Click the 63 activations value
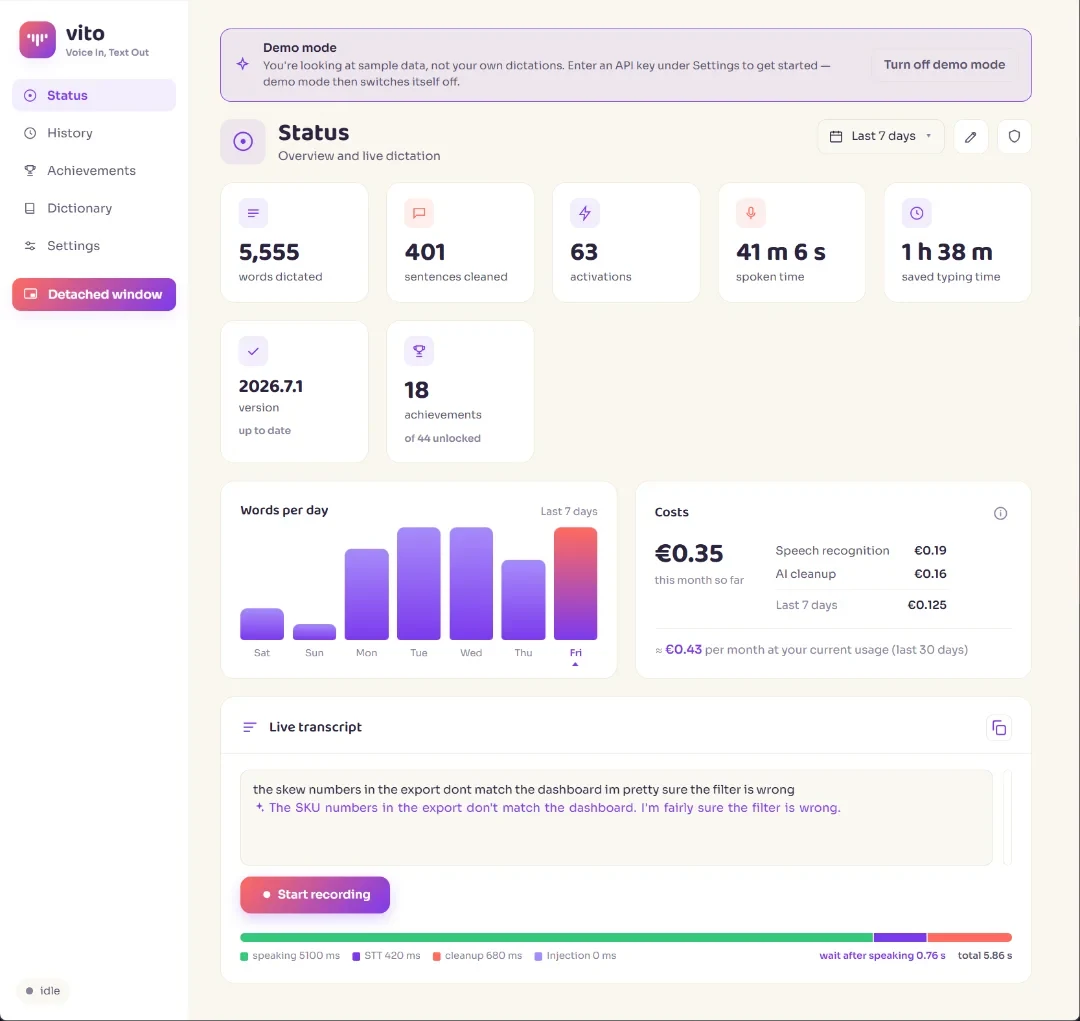 584,252
